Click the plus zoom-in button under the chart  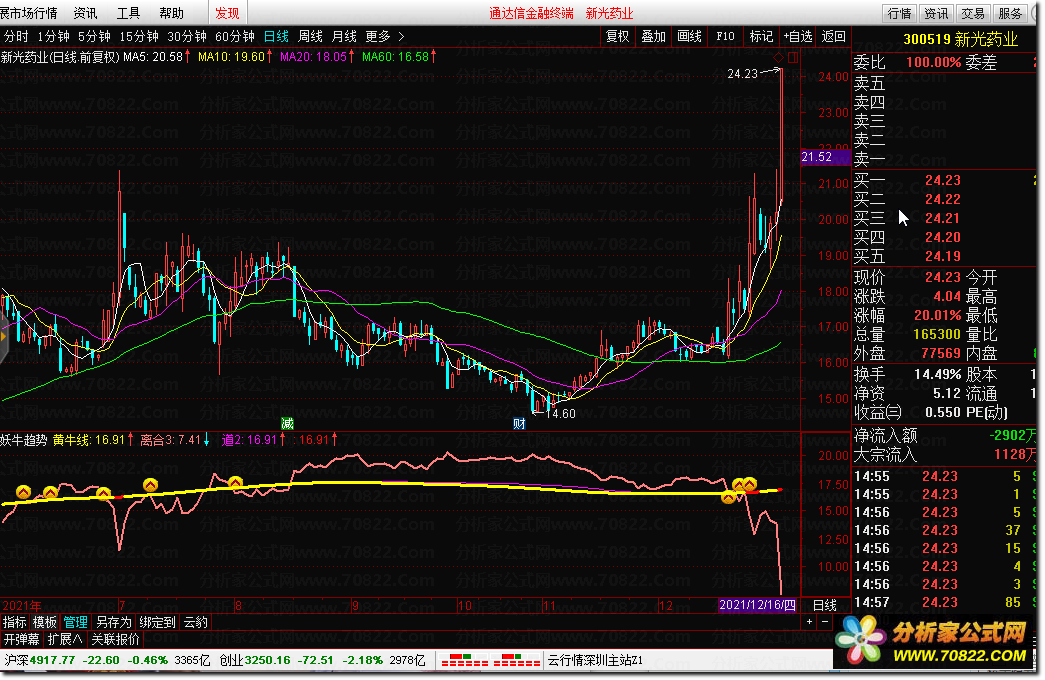pos(809,621)
